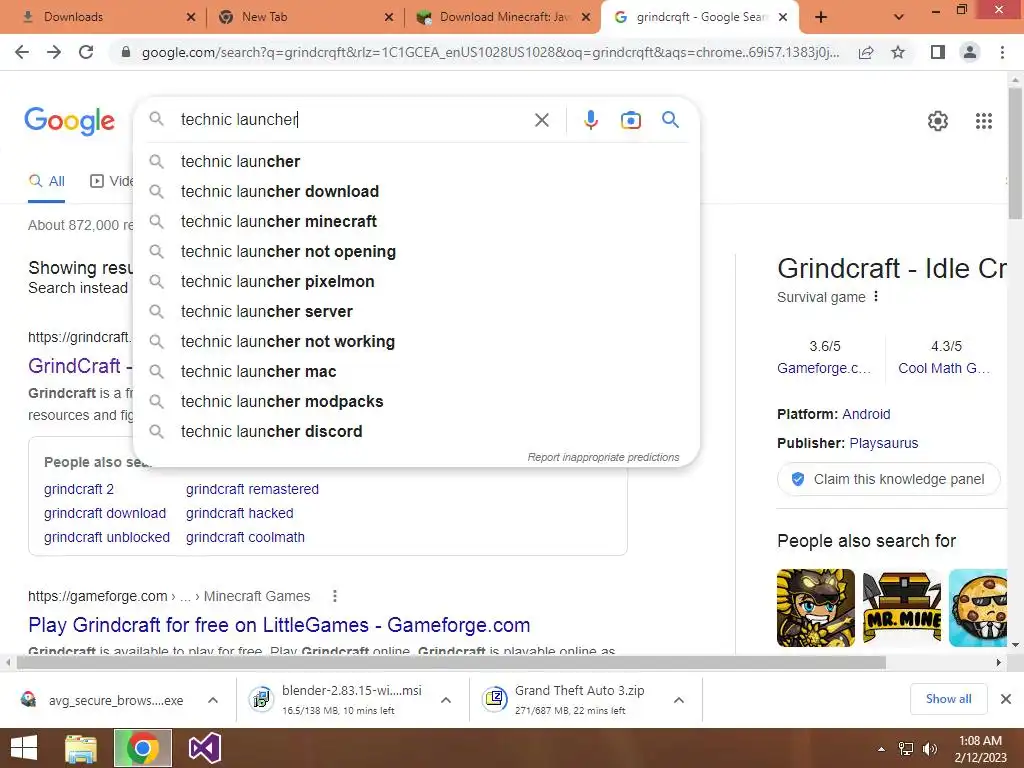Viewport: 1024px width, 768px height.
Task: Choose suggestion technic launcher mac
Action: pyautogui.click(x=416, y=372)
